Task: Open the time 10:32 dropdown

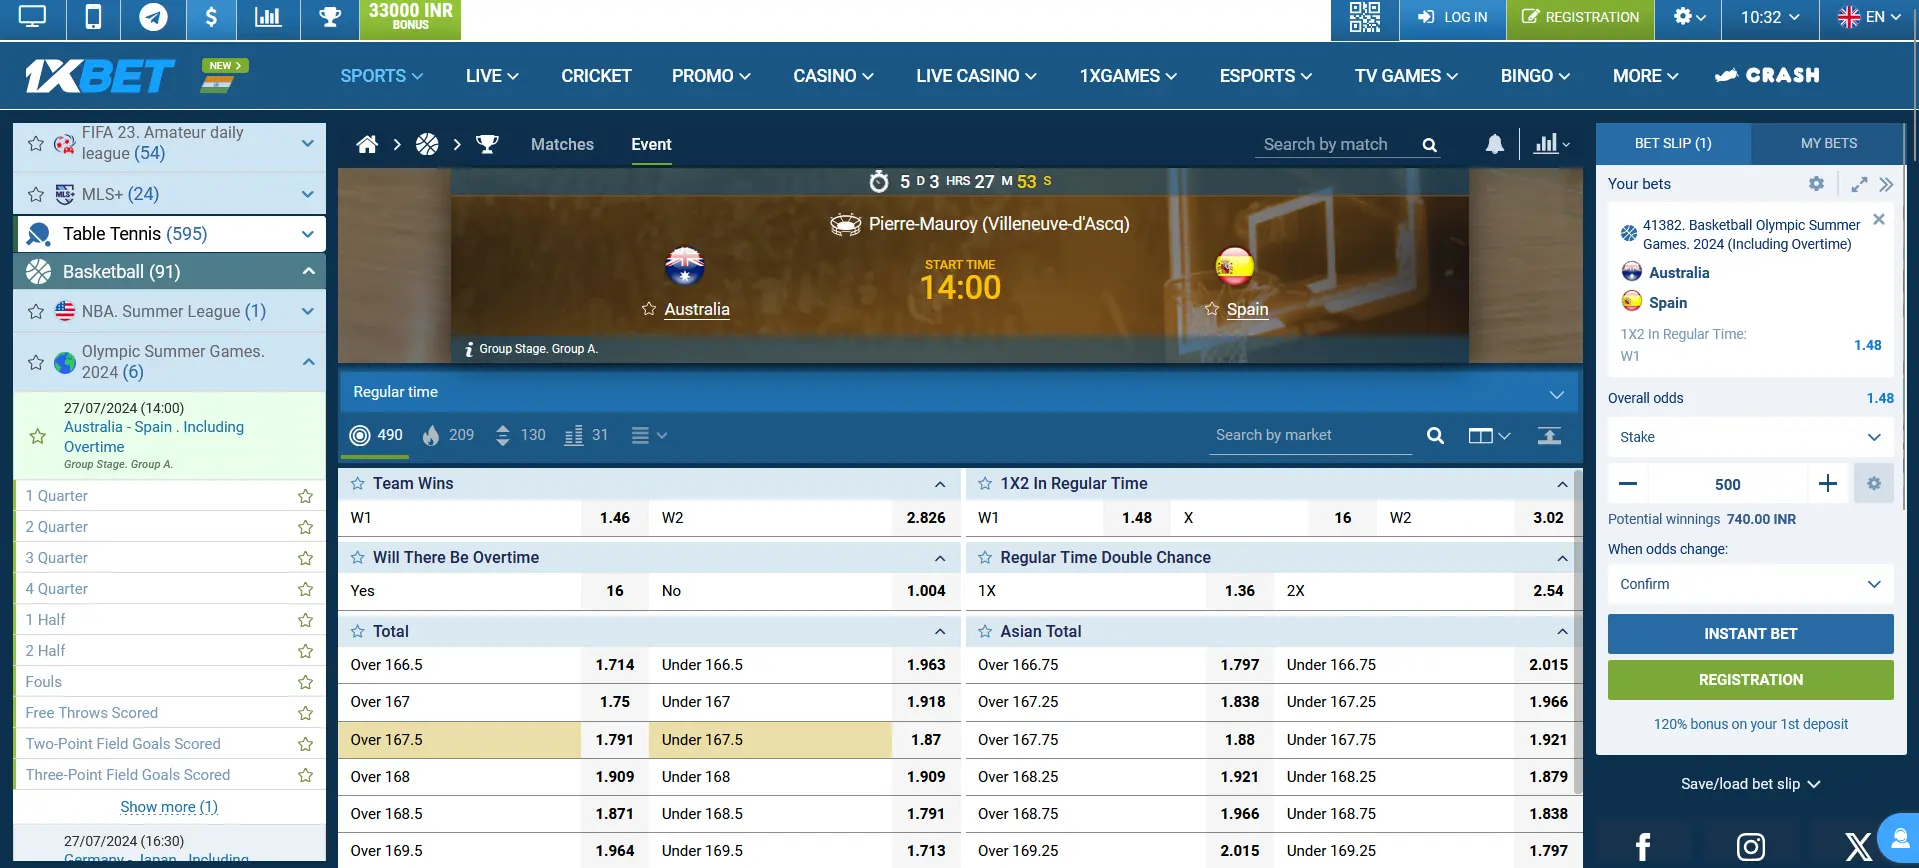Action: [x=1770, y=17]
